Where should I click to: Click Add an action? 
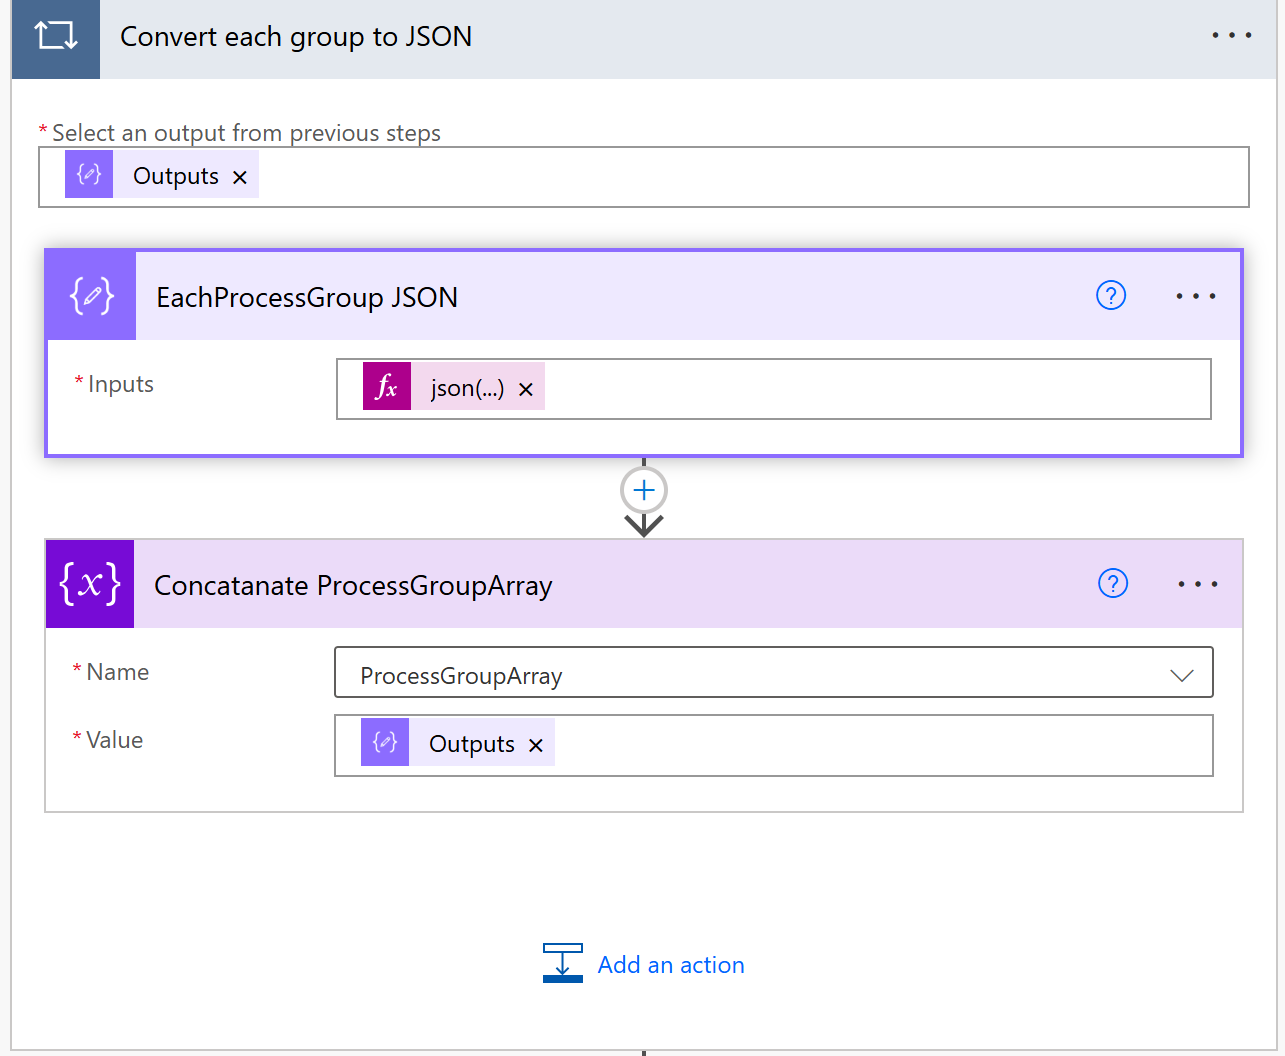[x=671, y=964]
